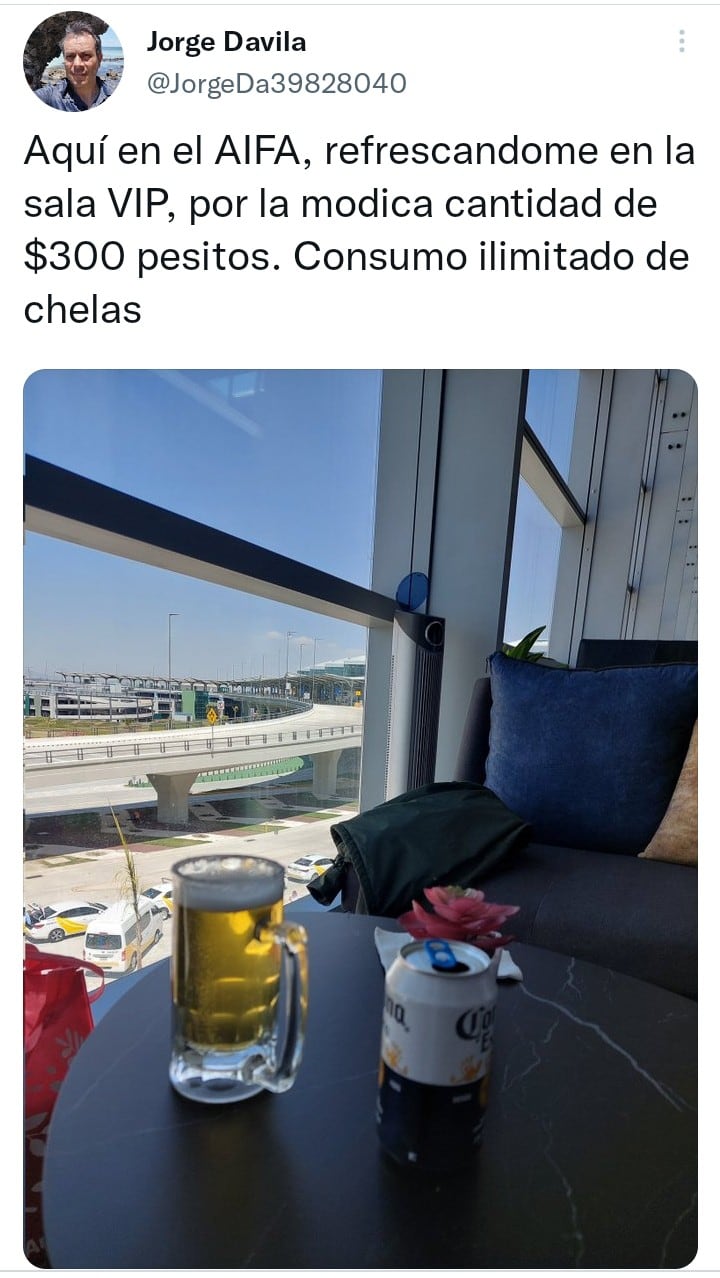Open the @JorgeDa39828040 handle link
720x1278 pixels.
coord(276,83)
